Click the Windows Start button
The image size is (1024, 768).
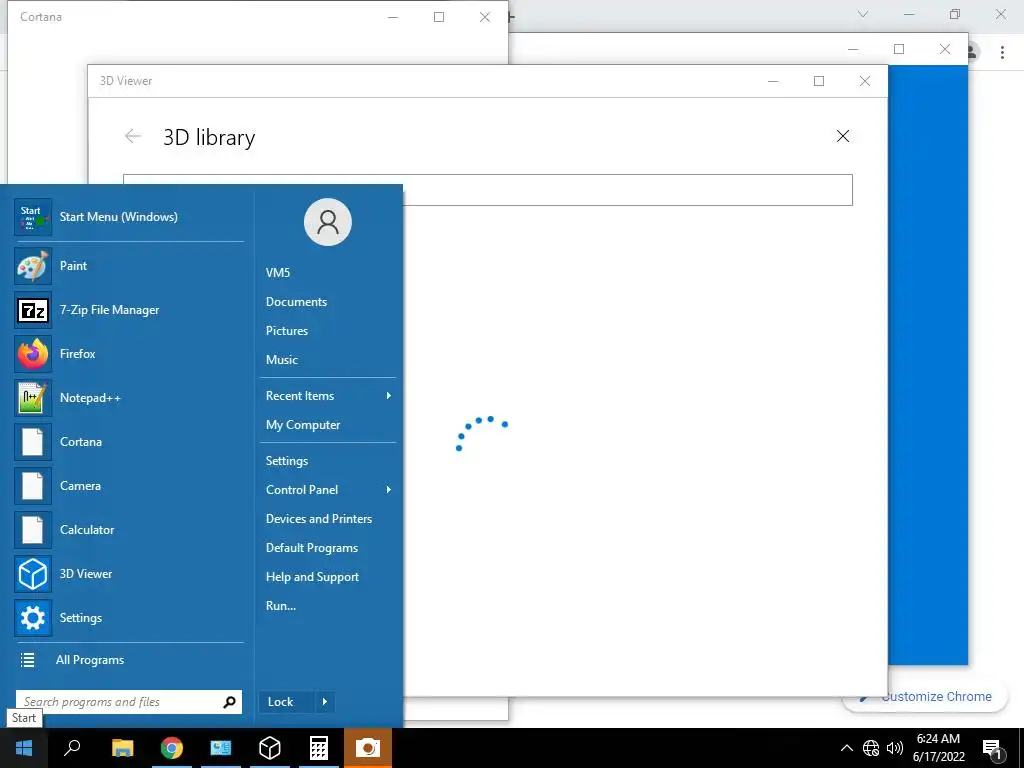pos(24,748)
